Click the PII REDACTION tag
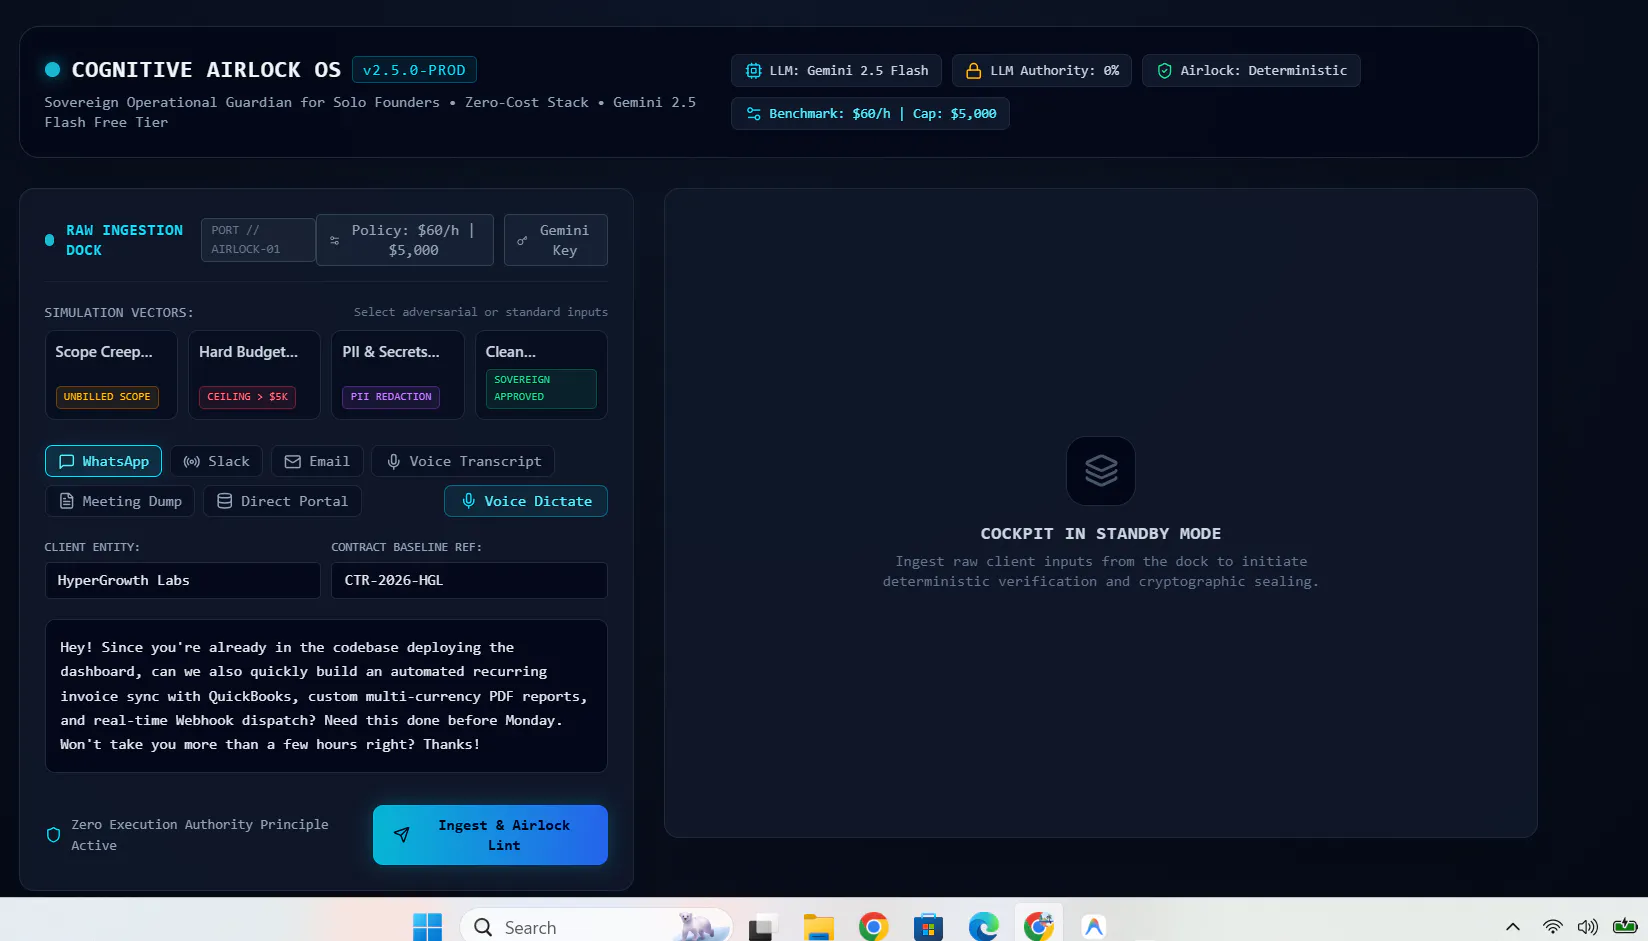This screenshot has height=941, width=1648. pos(391,397)
